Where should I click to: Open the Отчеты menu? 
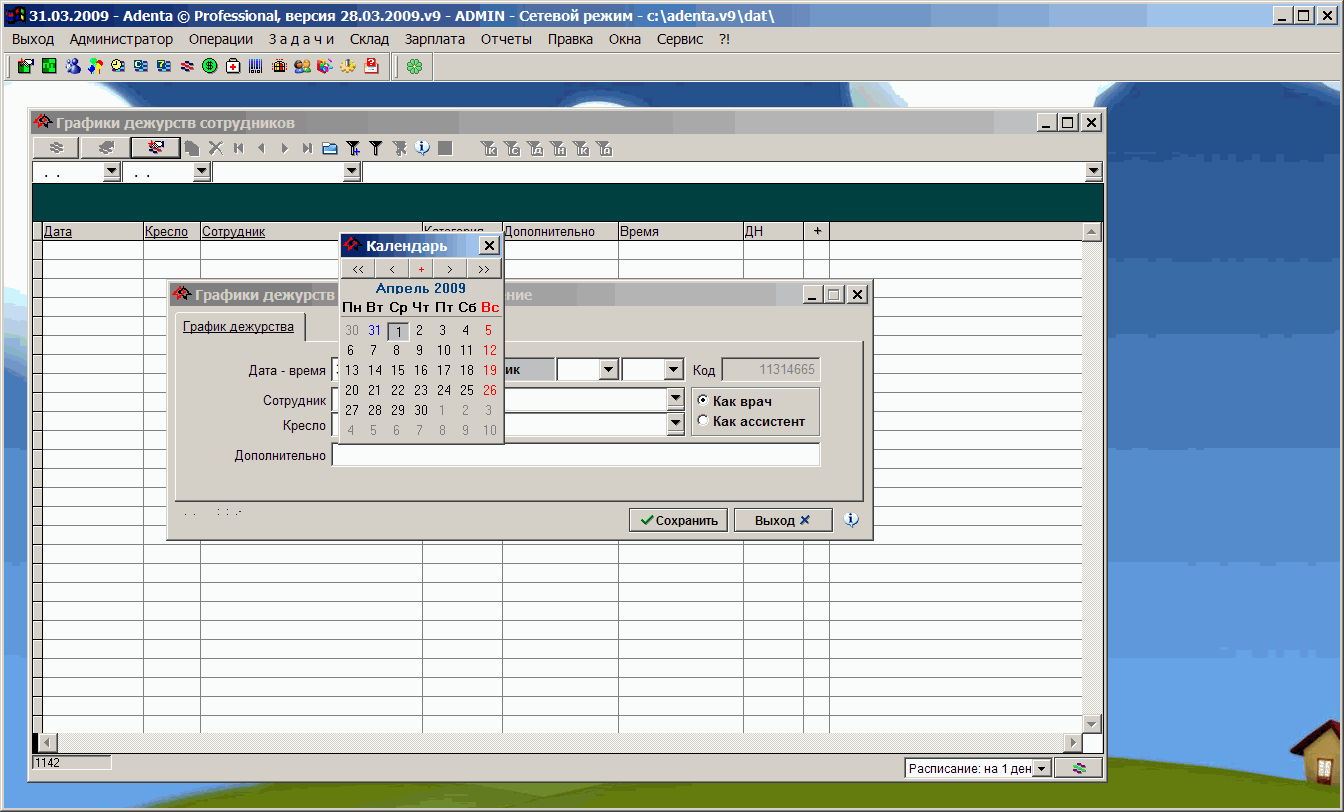(x=506, y=39)
